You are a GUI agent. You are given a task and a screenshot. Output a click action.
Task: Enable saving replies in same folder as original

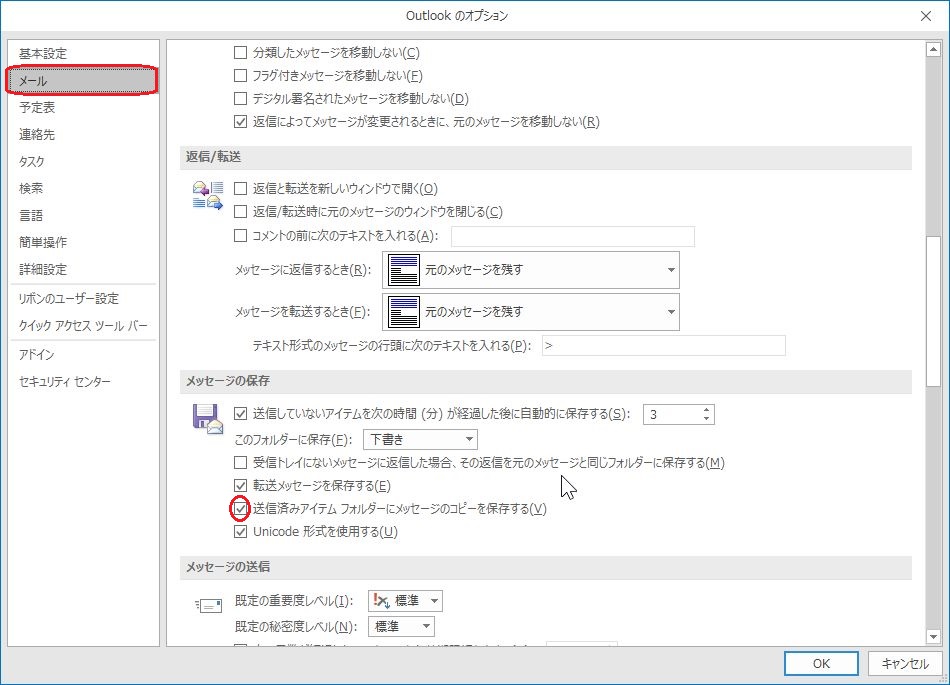tap(241, 463)
